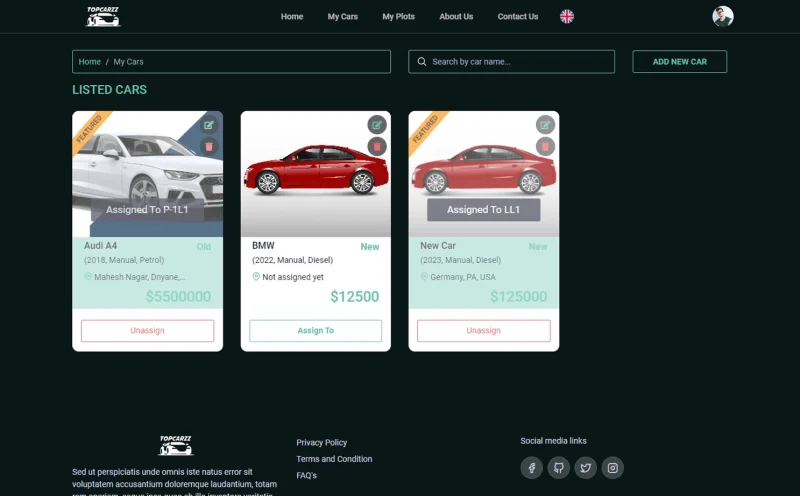Click the $125000 price
Image resolution: width=800 pixels, height=496 pixels.
click(x=518, y=296)
